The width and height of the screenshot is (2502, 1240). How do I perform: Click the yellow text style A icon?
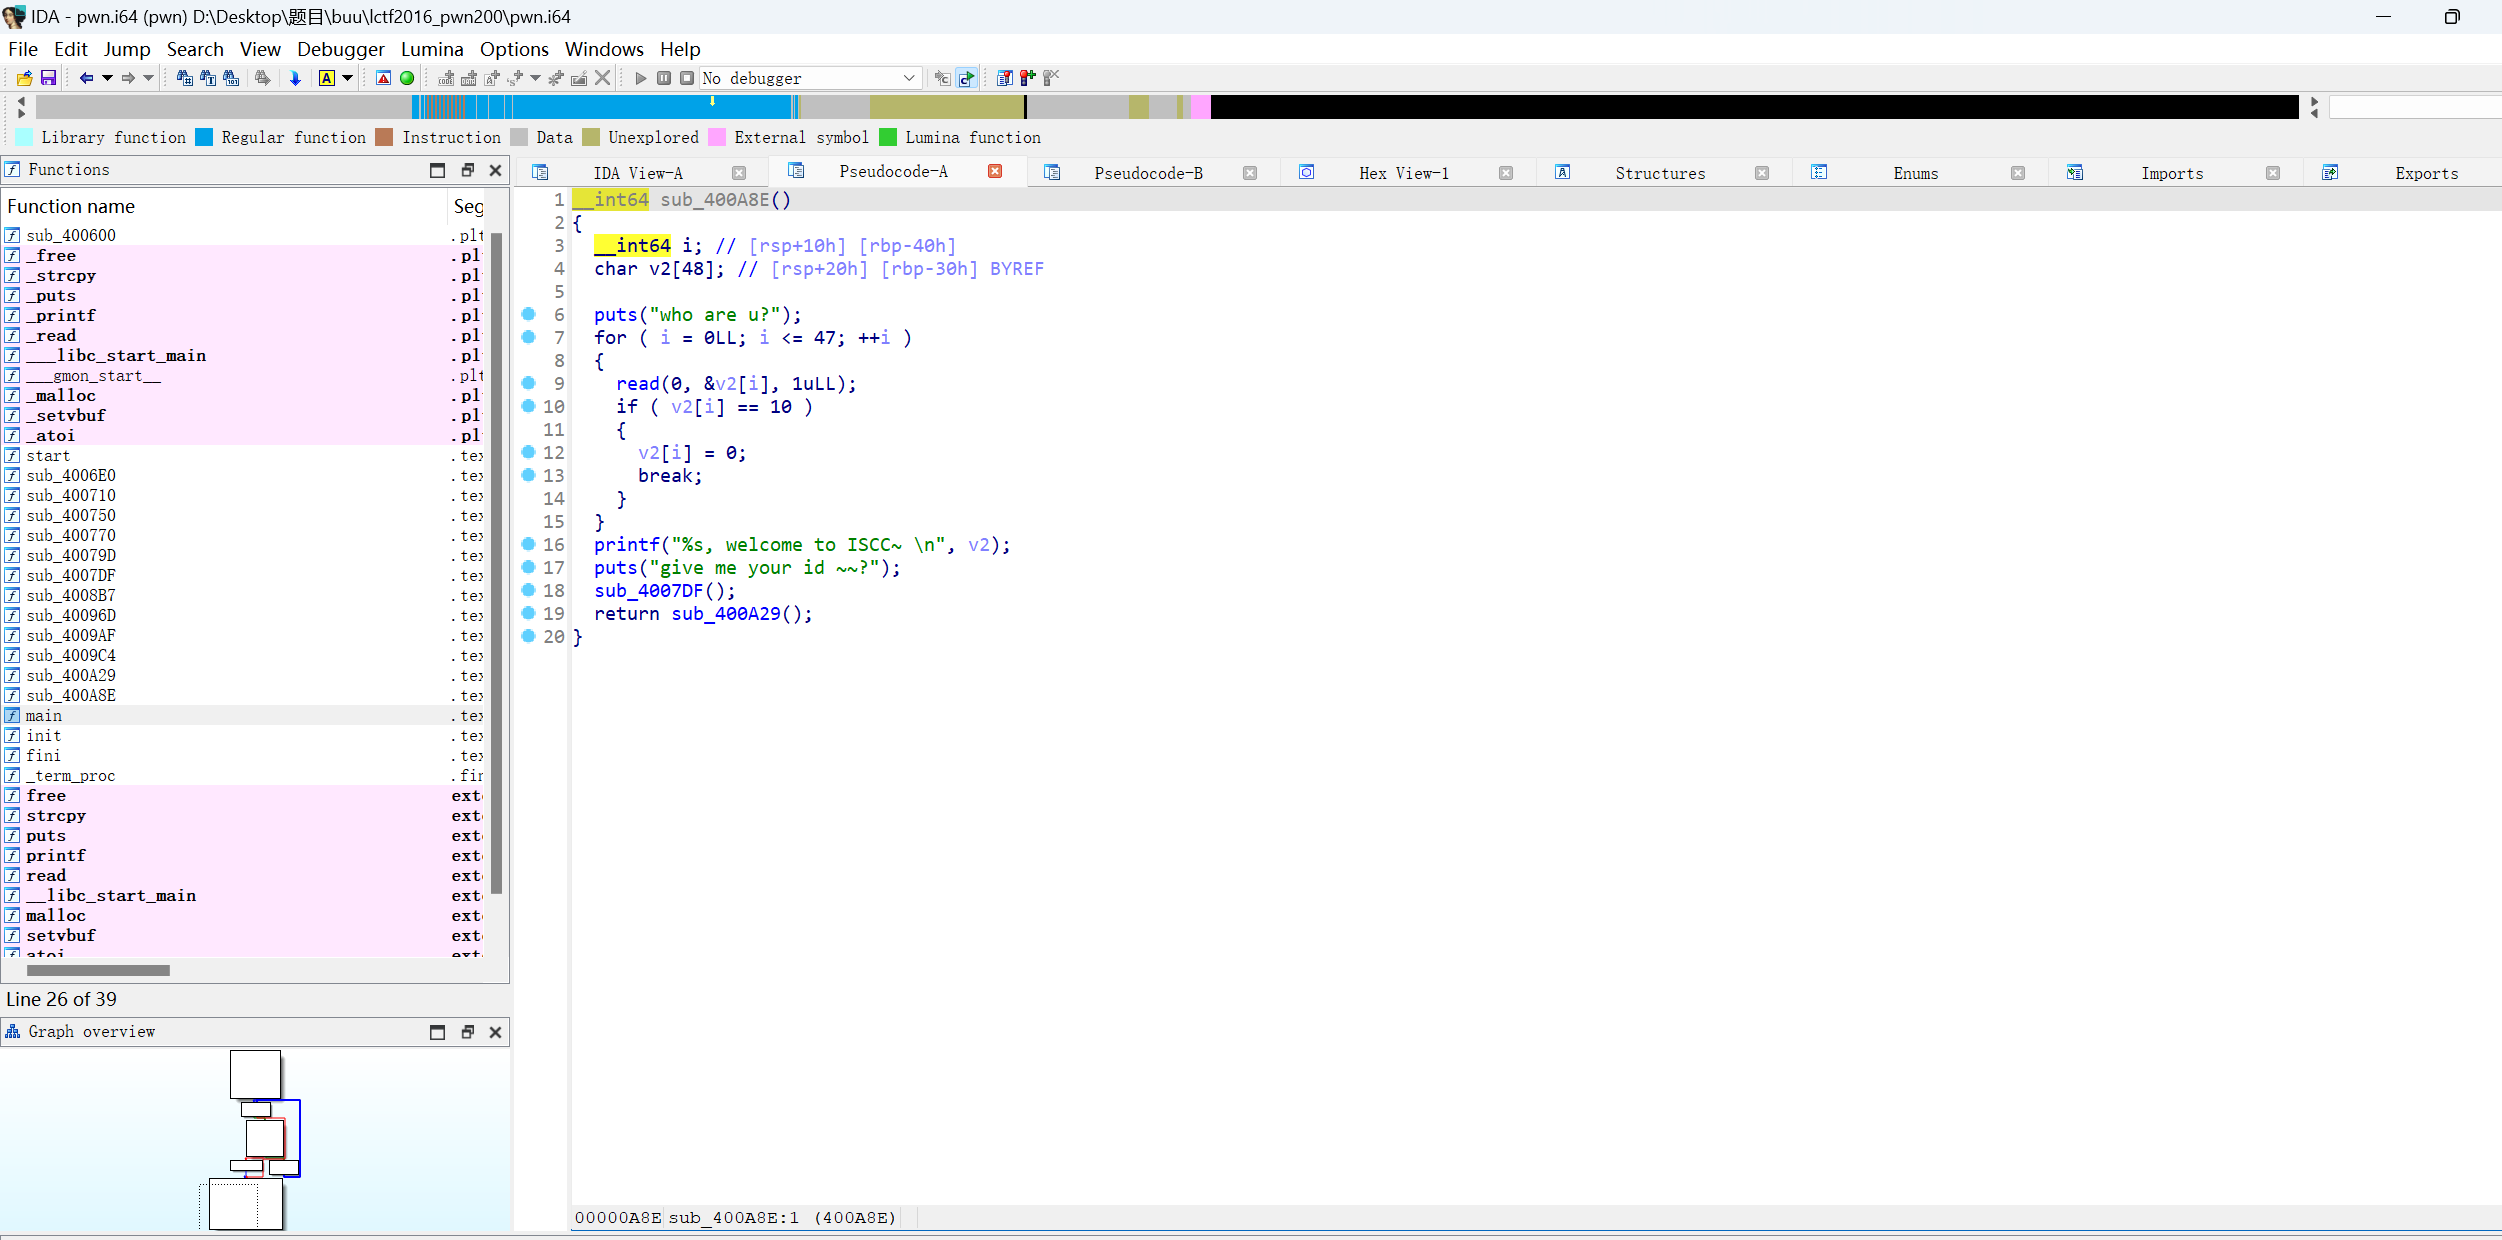pyautogui.click(x=327, y=78)
